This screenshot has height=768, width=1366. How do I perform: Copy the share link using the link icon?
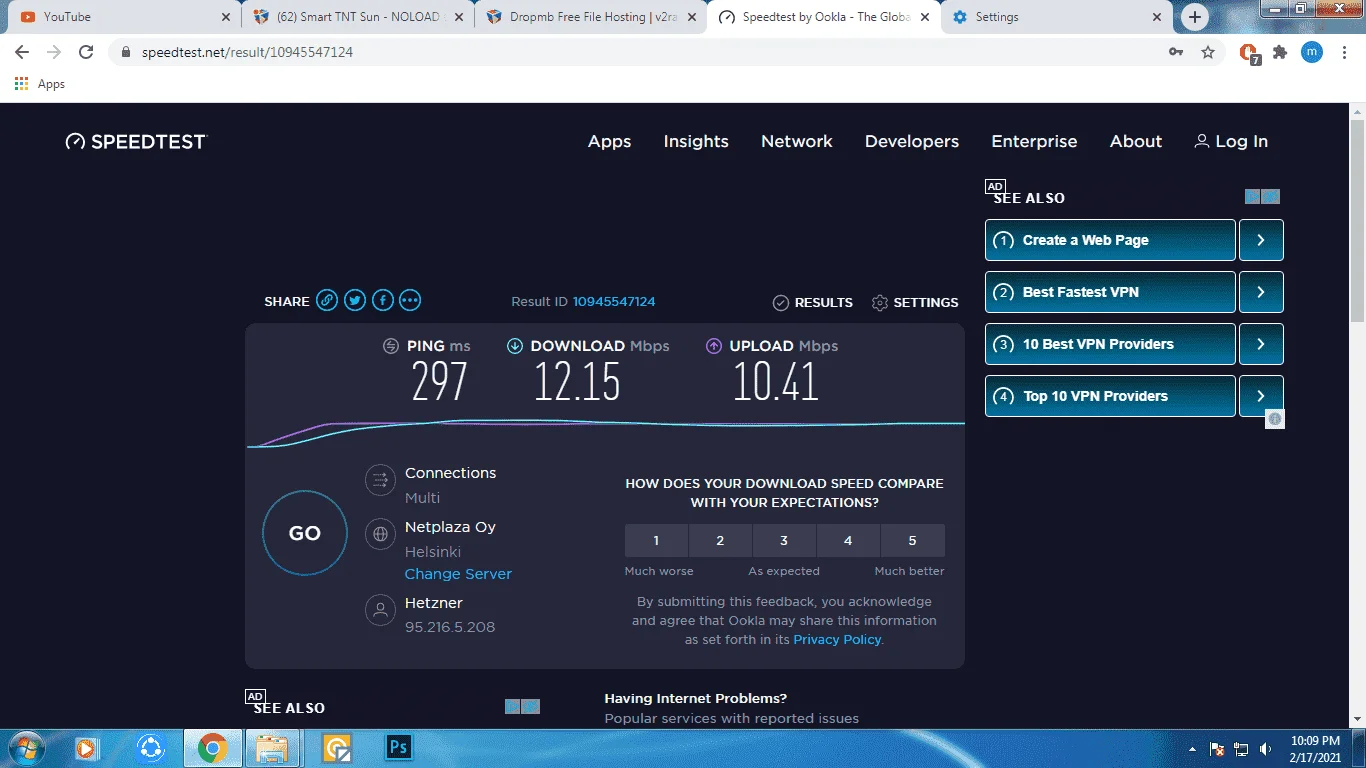tap(327, 300)
